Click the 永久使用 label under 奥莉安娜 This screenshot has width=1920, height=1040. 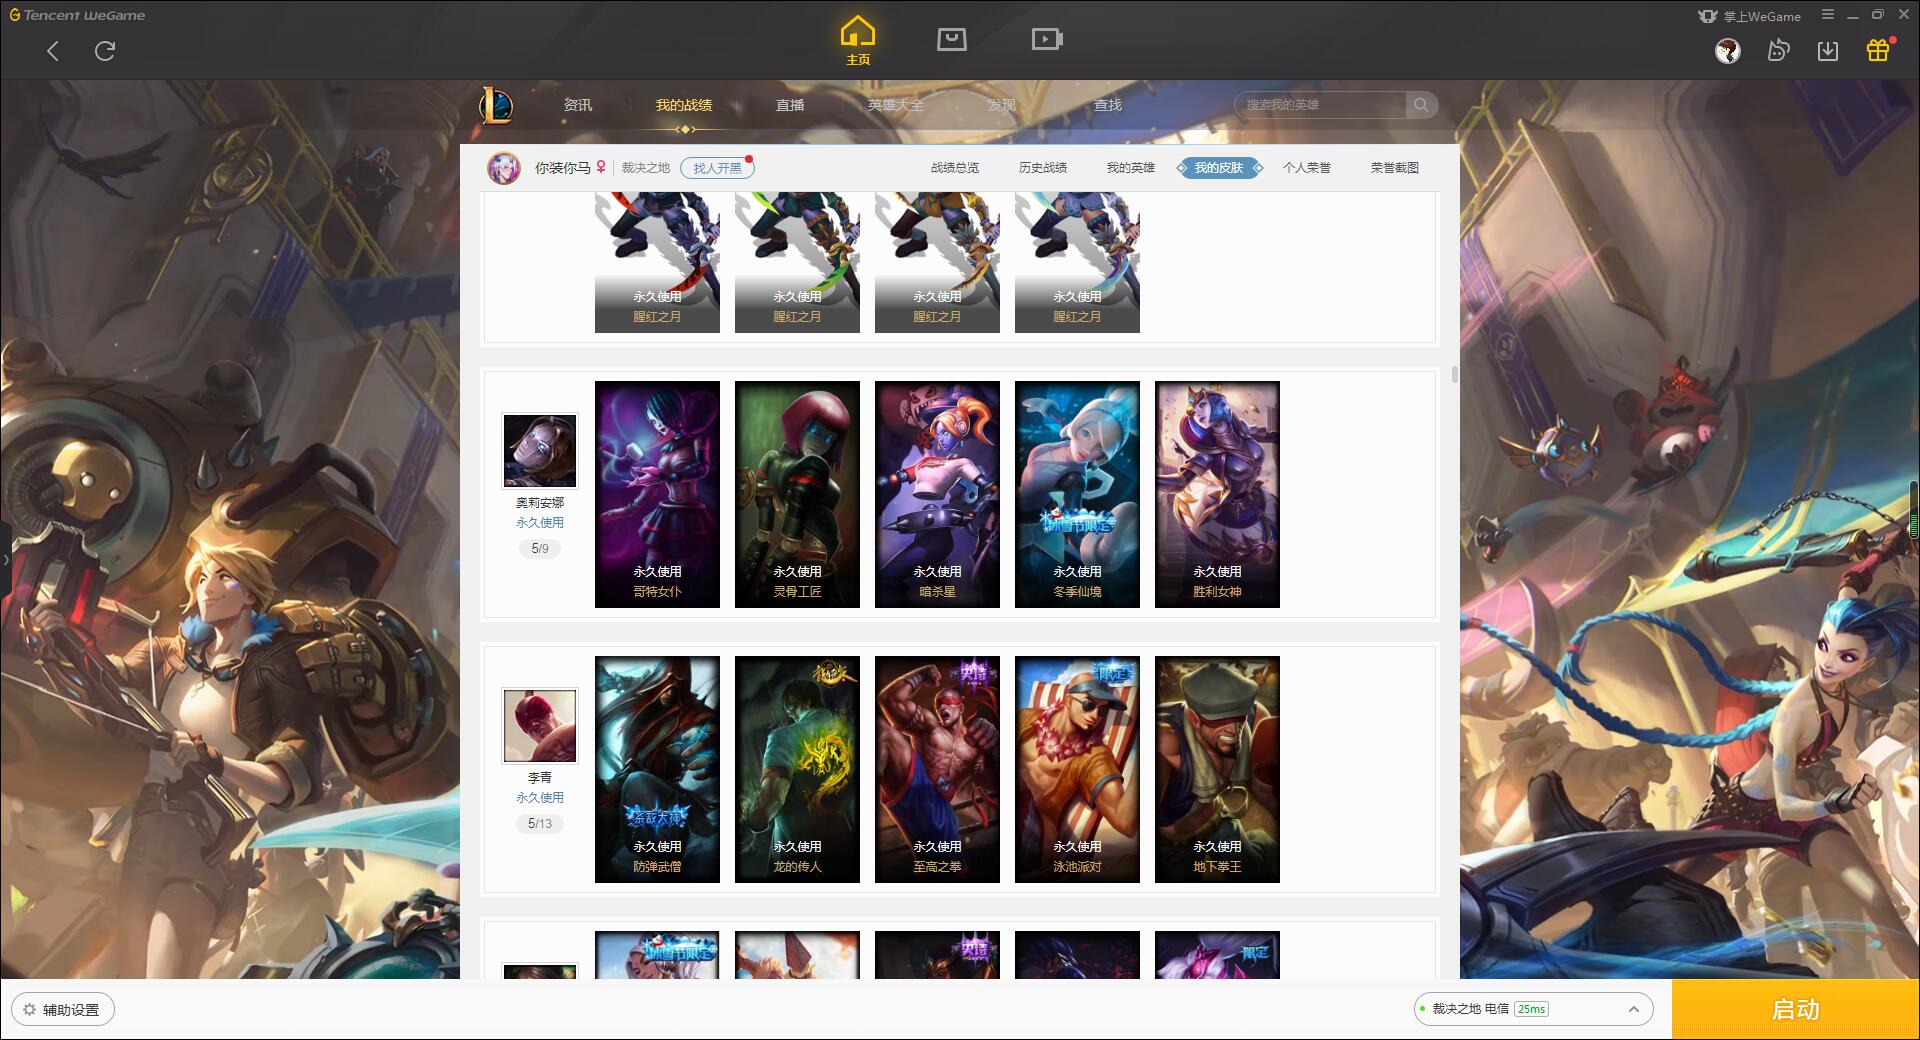(540, 523)
